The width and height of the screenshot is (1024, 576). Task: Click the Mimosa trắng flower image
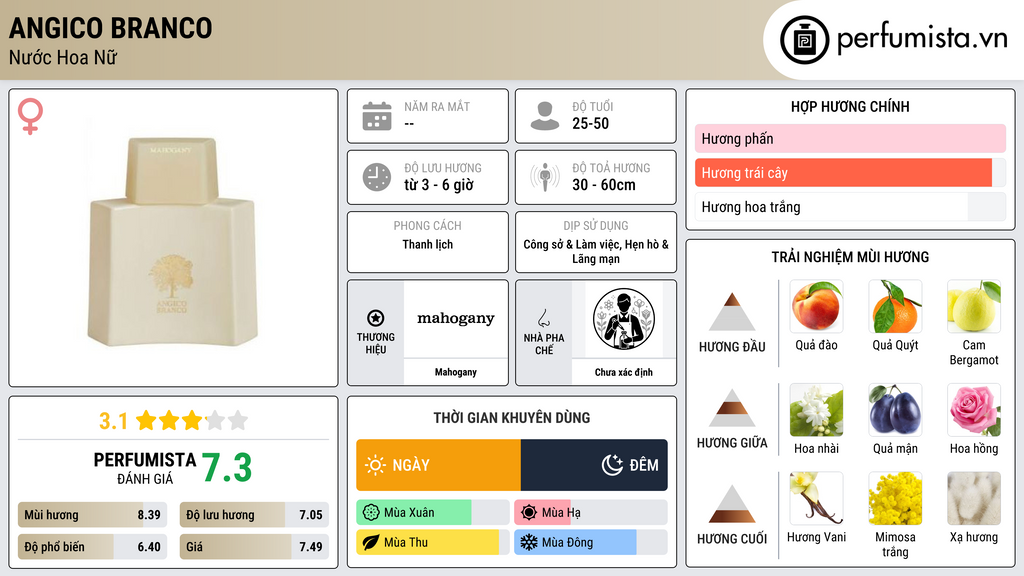895,498
